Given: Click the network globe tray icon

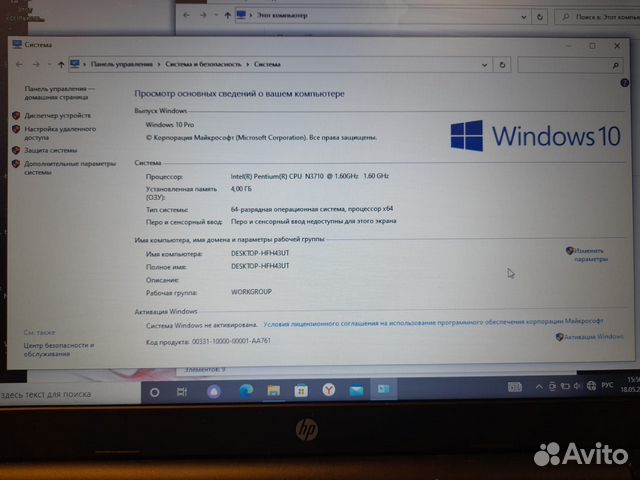Looking at the screenshot, I should tap(591, 385).
